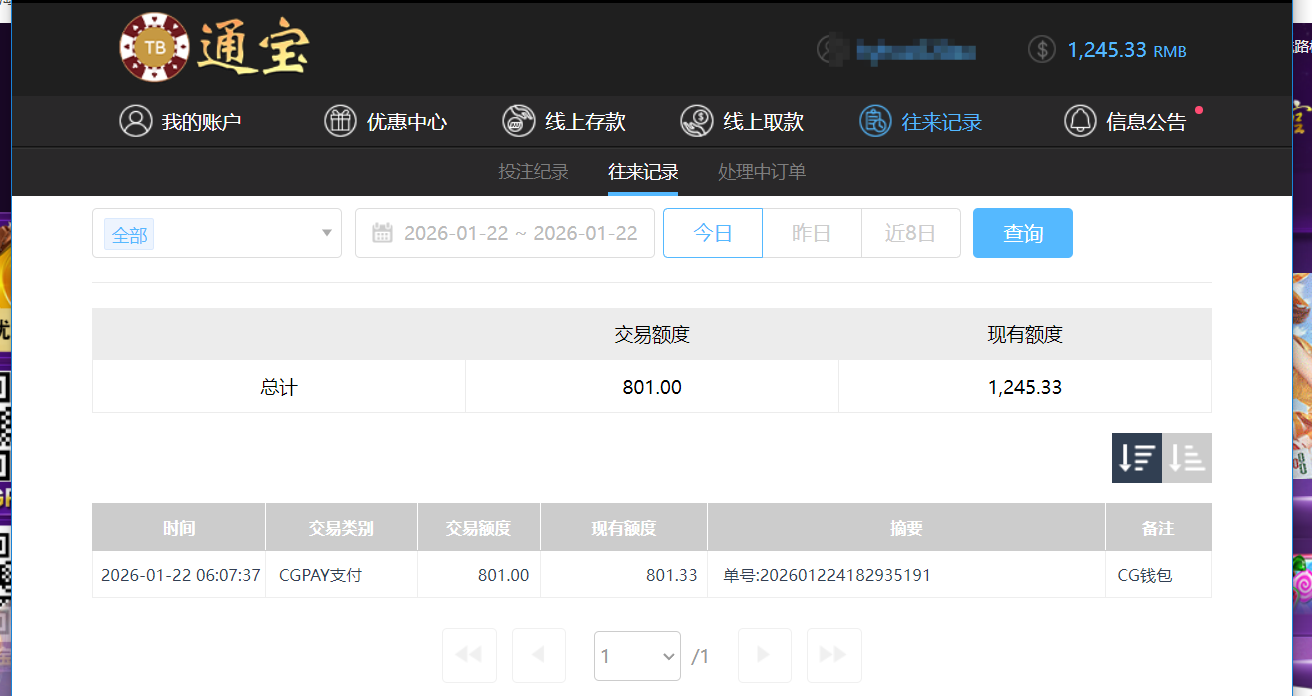1312x696 pixels.
Task: Switch to the 投注纪录 tab
Action: coord(533,171)
